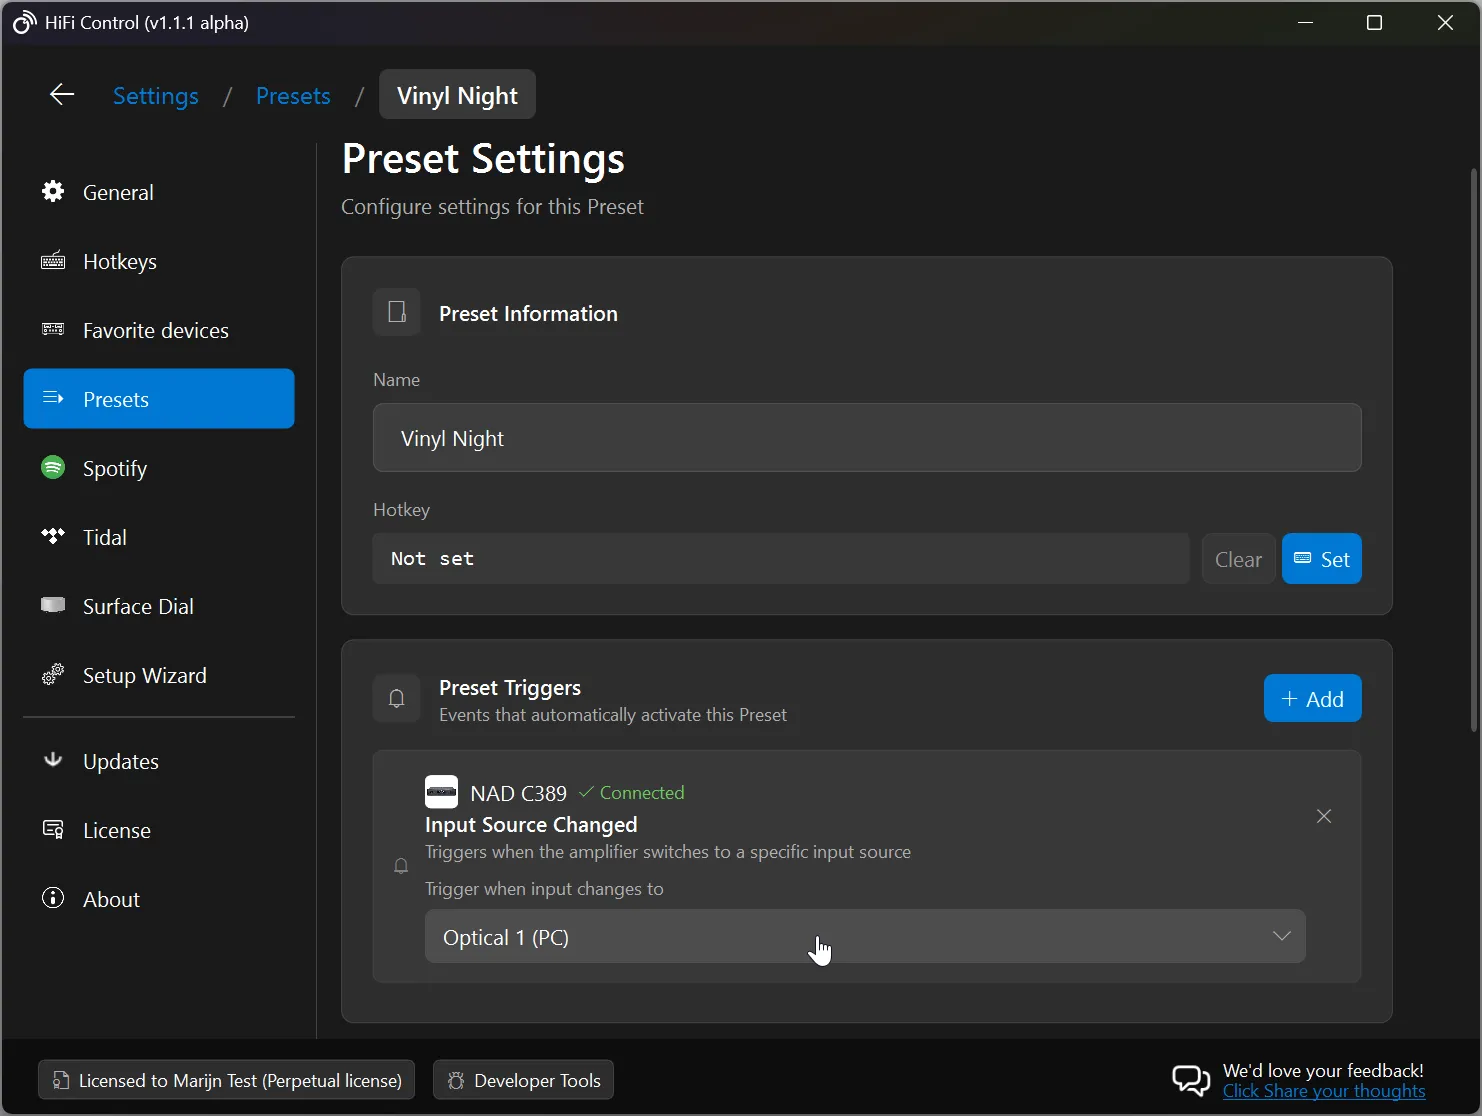1482x1116 pixels.
Task: Click the Vinyl Night breadcrumb tab
Action: click(456, 94)
